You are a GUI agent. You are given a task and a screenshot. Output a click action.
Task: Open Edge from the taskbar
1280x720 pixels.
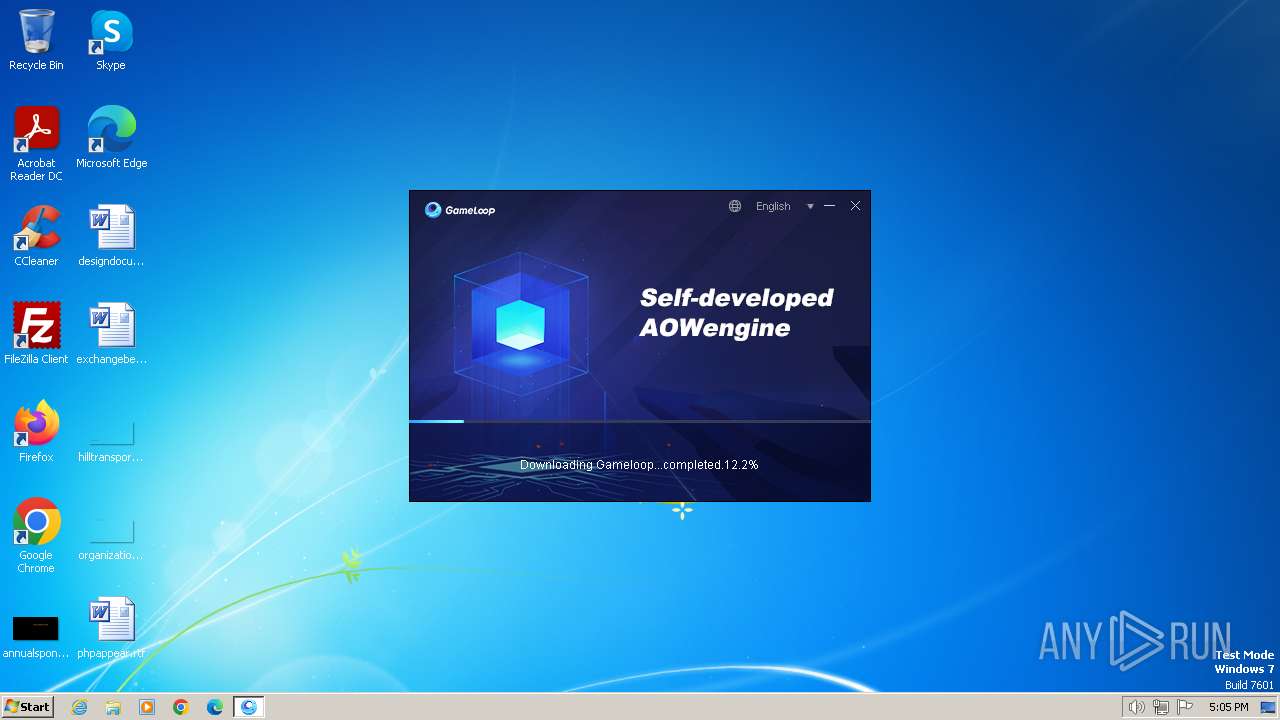coord(215,707)
